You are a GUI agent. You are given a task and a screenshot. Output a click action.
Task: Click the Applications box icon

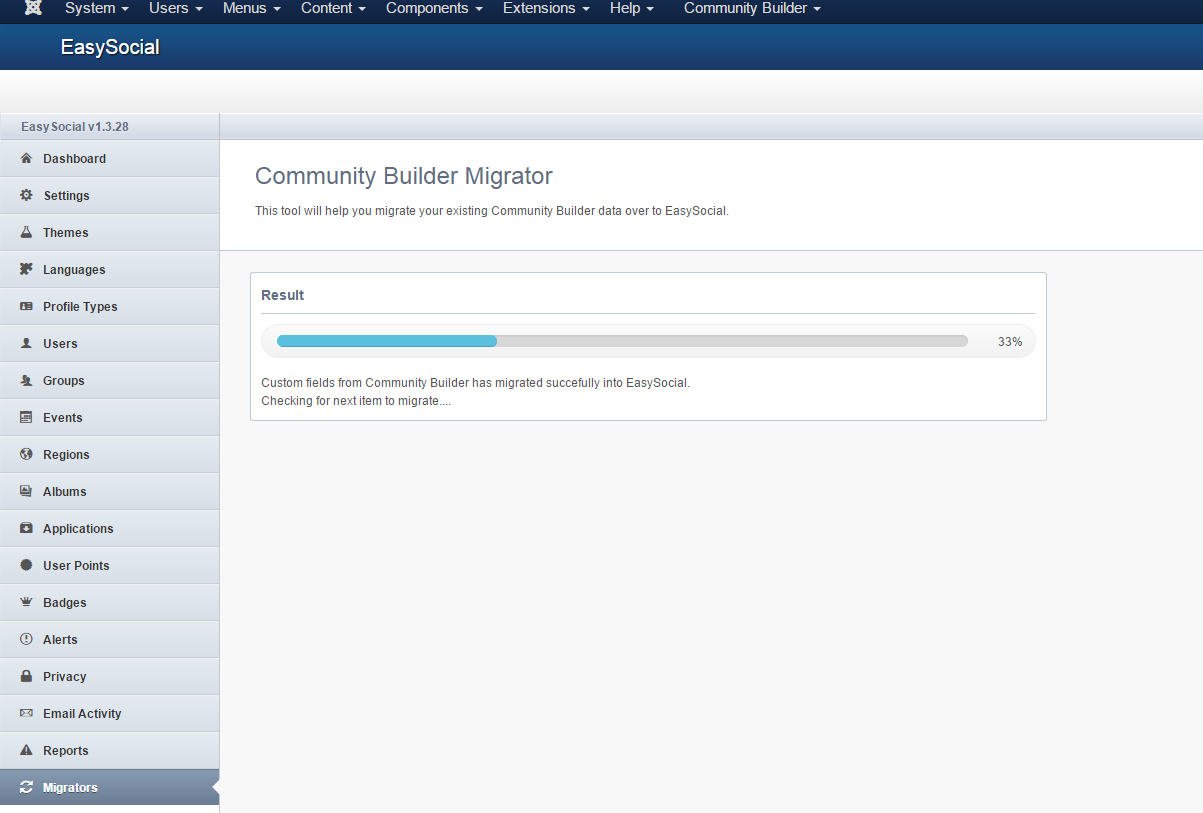click(27, 529)
